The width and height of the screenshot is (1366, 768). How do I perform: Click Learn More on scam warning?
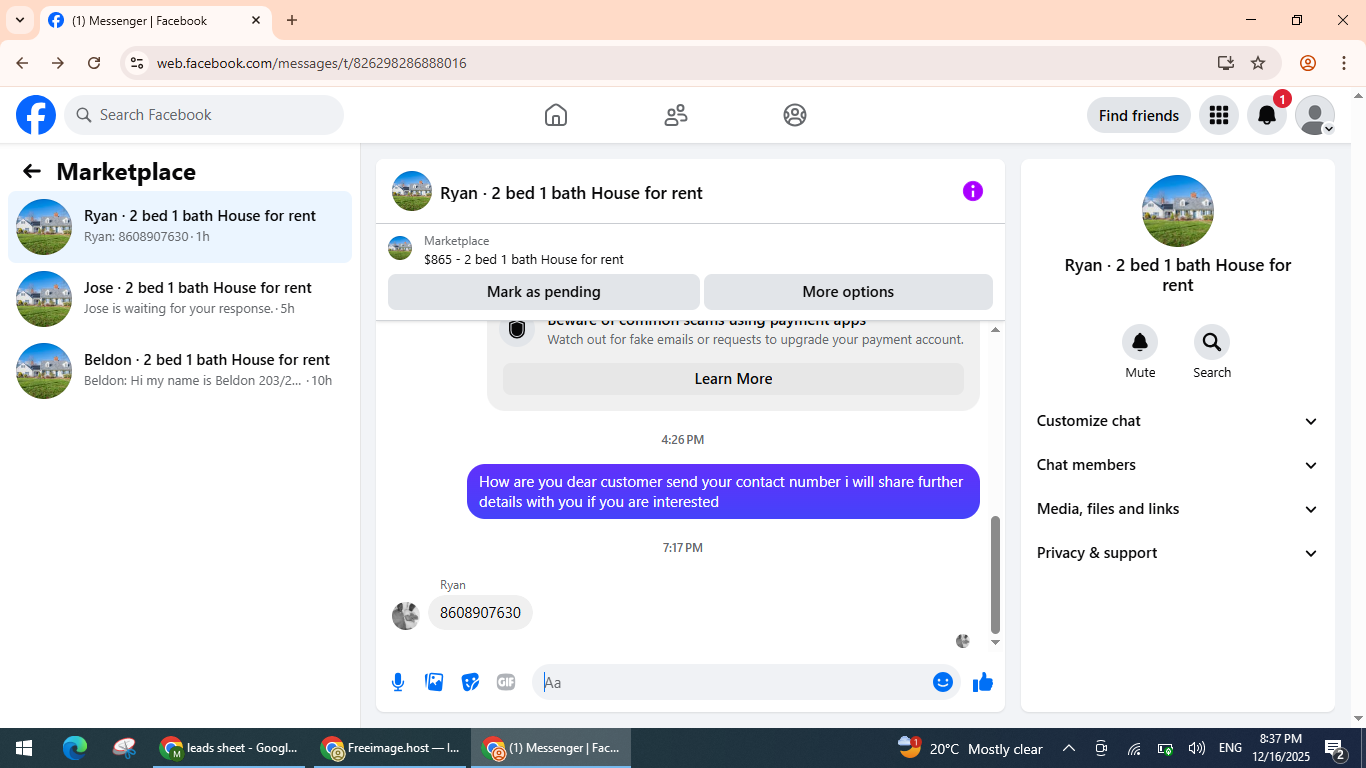[733, 379]
